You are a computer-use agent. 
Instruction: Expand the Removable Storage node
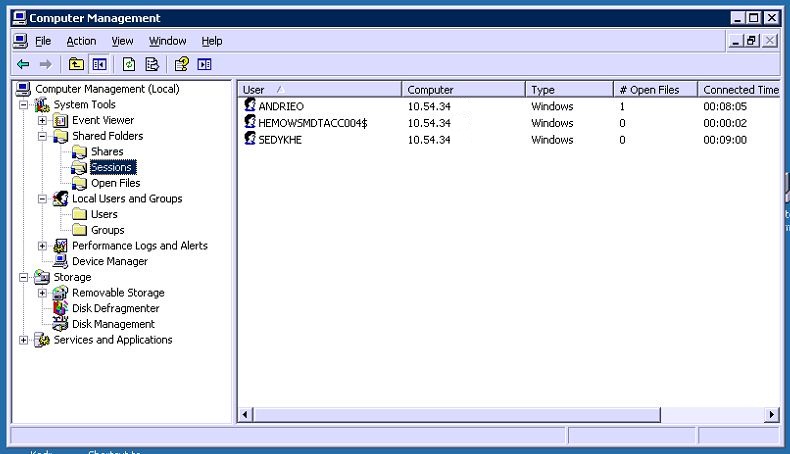[42, 293]
